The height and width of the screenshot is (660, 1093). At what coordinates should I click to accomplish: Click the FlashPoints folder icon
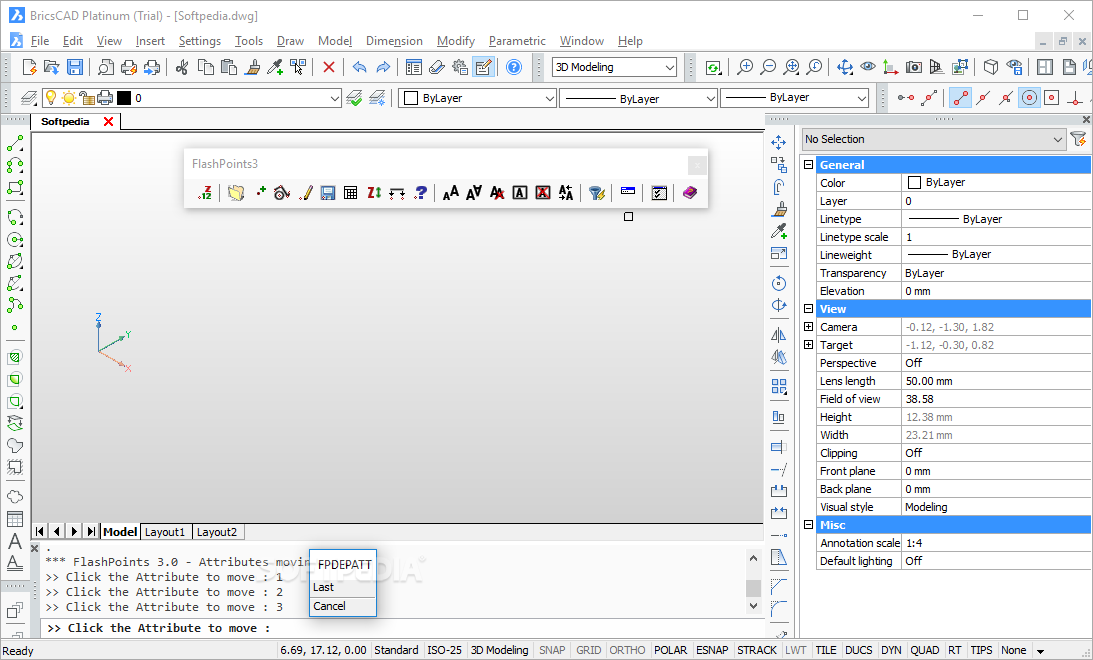[x=236, y=193]
